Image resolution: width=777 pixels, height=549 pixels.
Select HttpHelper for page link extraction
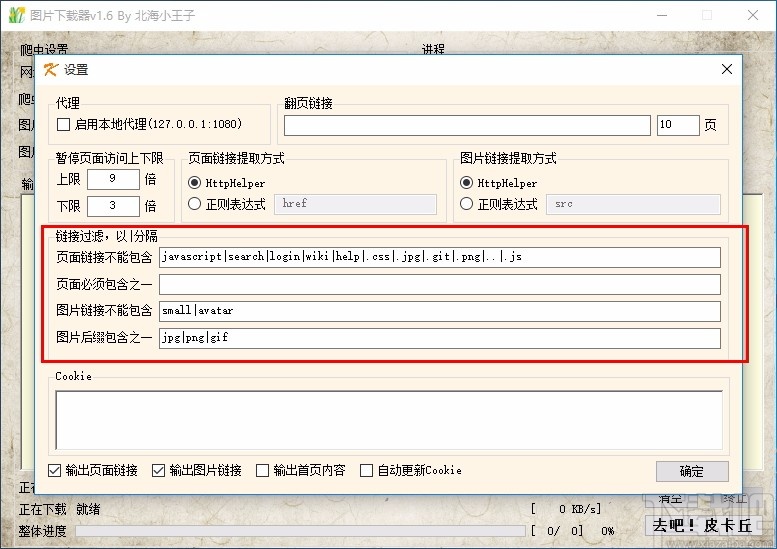pyautogui.click(x=195, y=183)
